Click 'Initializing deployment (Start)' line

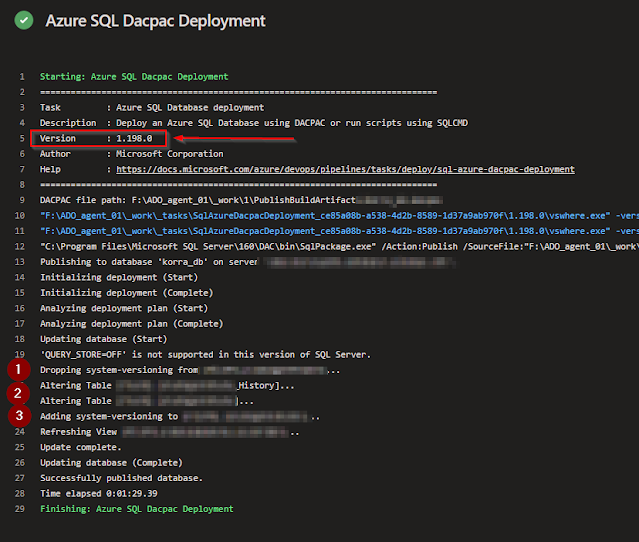(119, 278)
